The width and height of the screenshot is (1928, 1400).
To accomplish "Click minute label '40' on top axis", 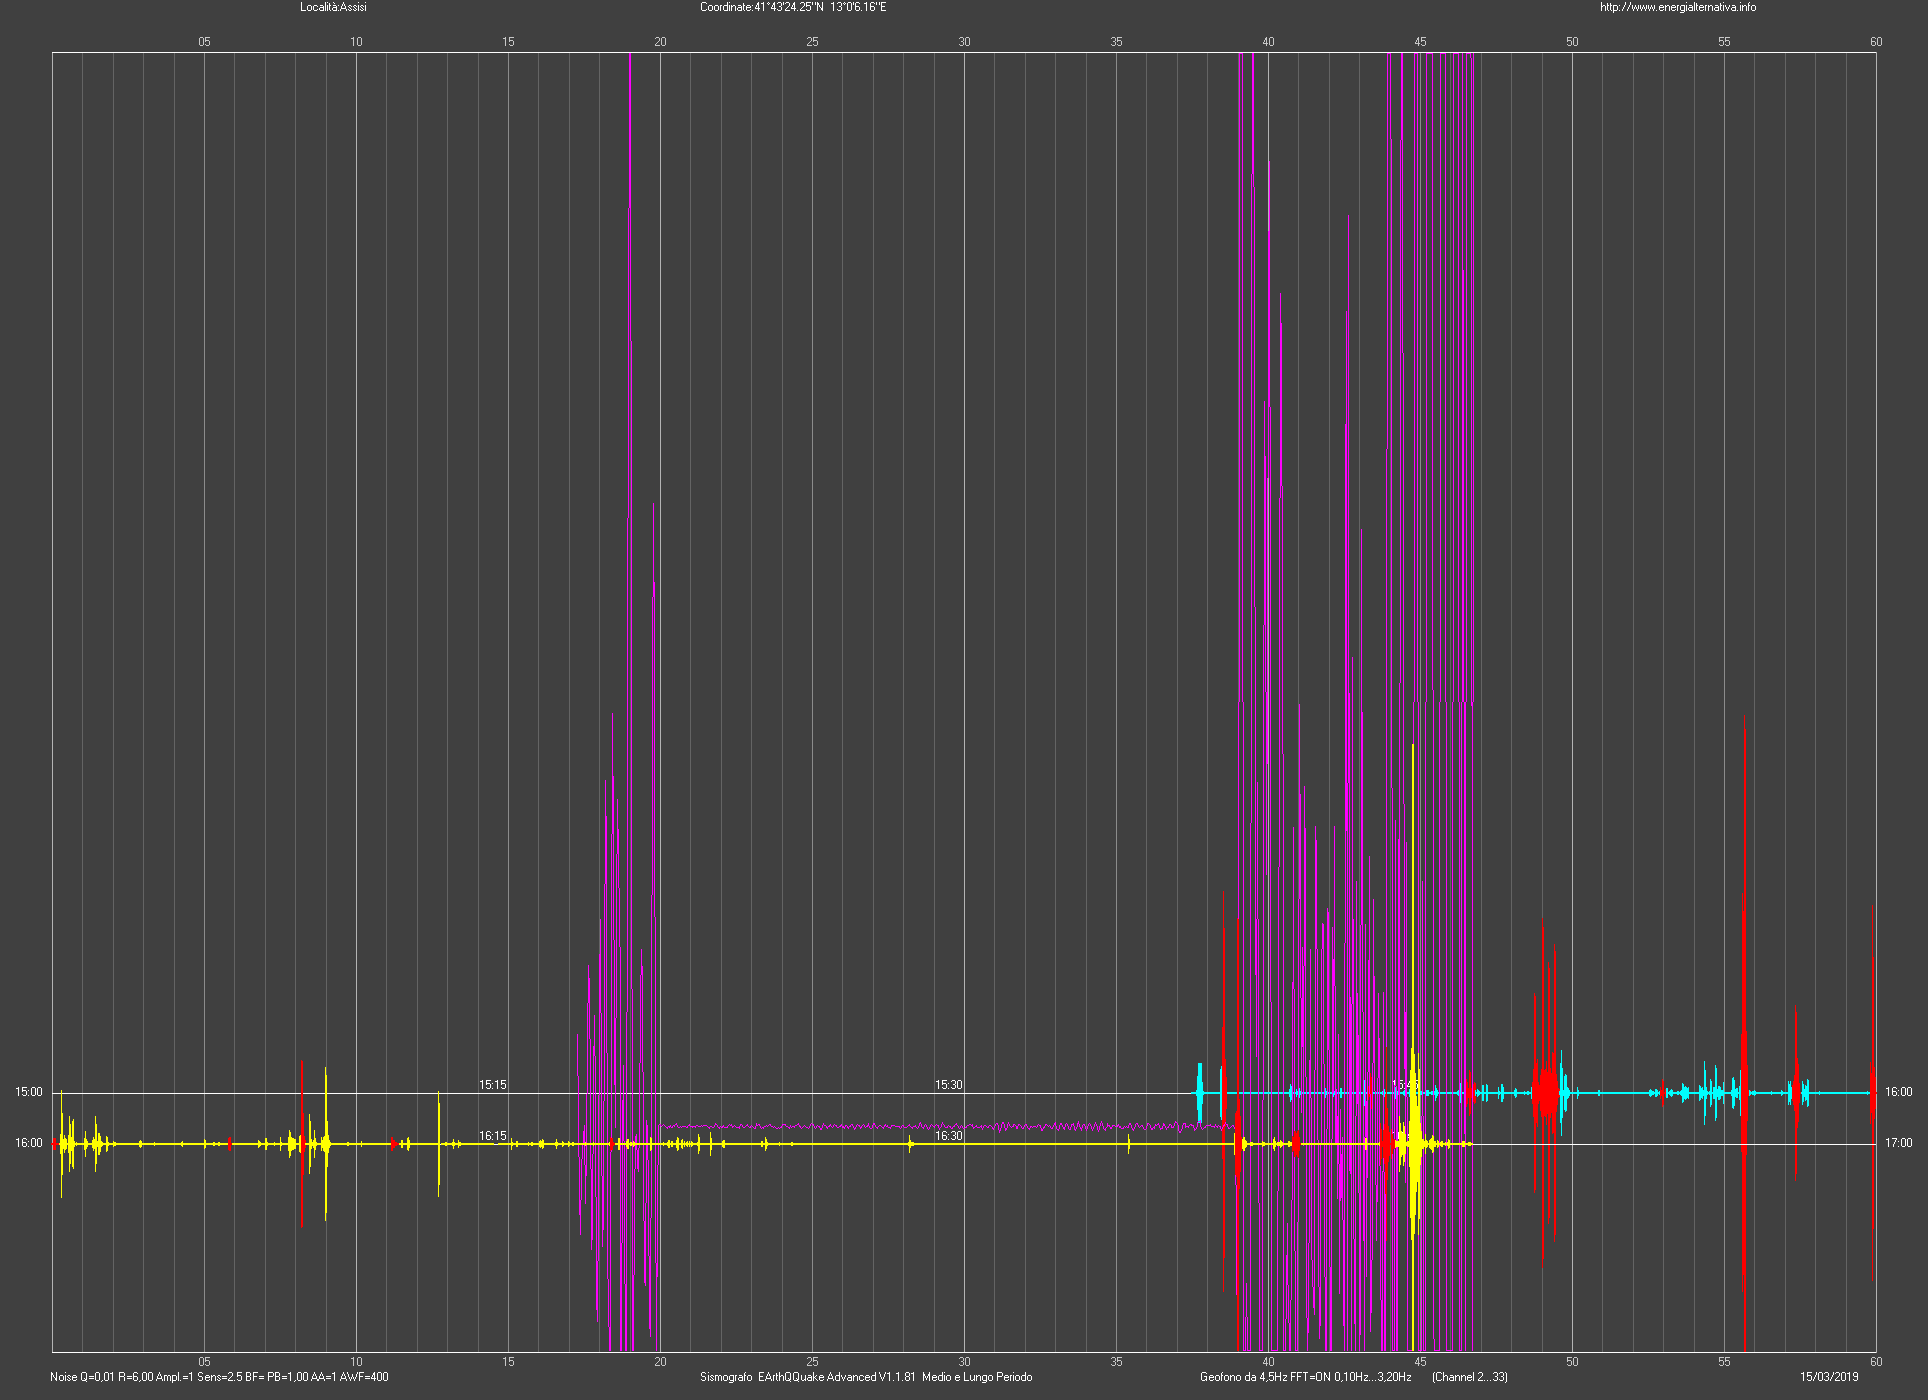I will pyautogui.click(x=1268, y=42).
